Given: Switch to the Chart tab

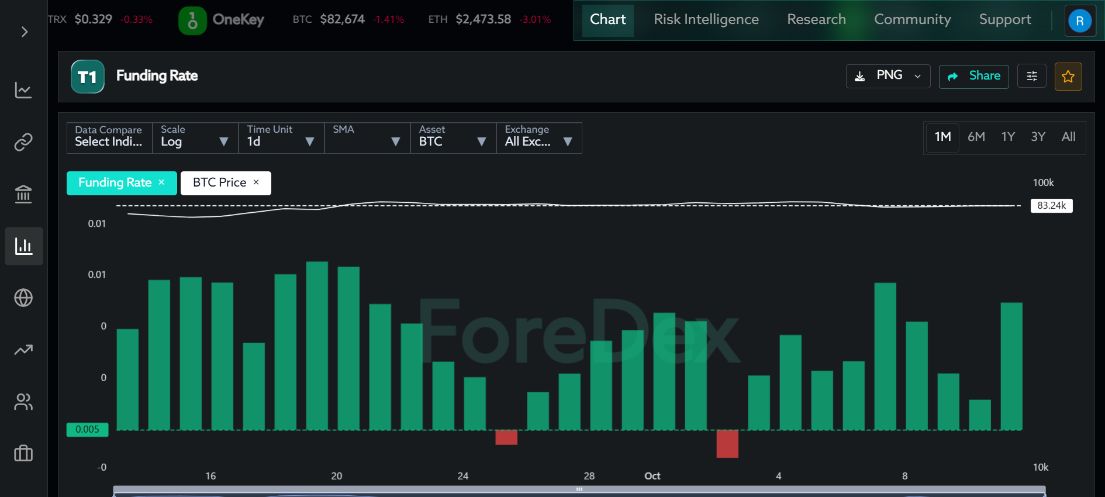Looking at the screenshot, I should click(x=607, y=20).
